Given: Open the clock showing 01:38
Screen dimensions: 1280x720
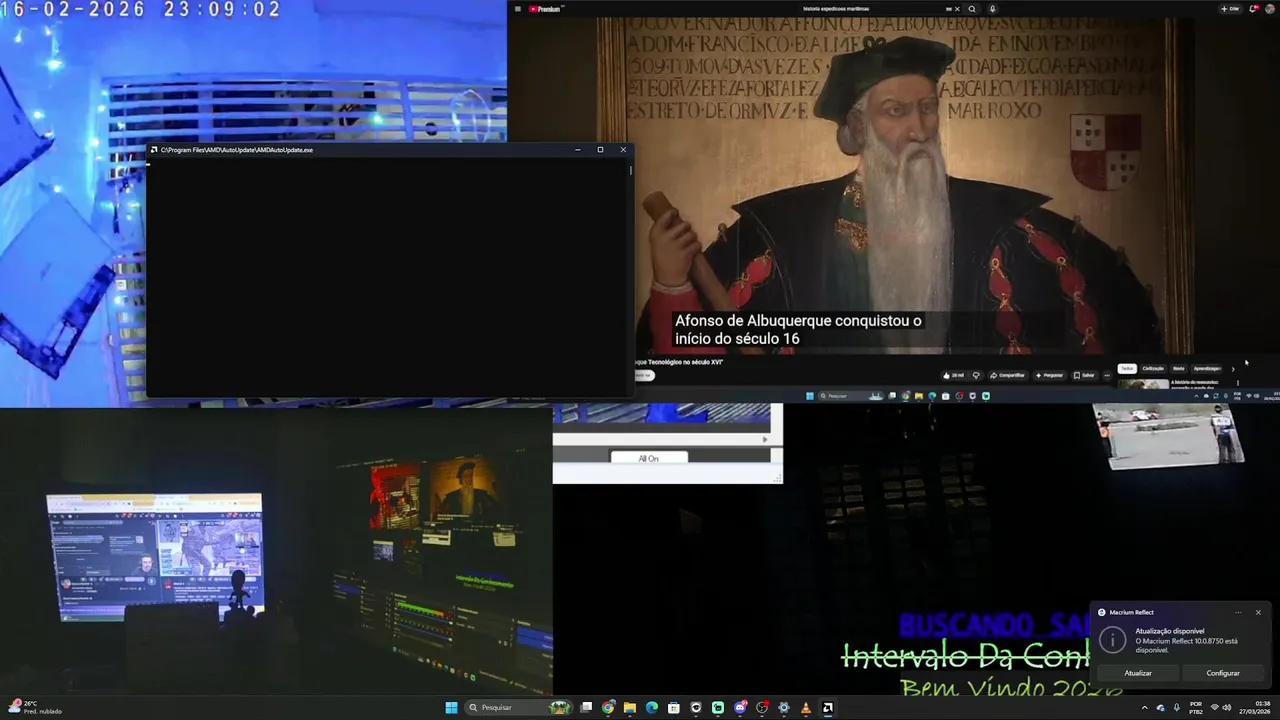Looking at the screenshot, I should point(1256,707).
